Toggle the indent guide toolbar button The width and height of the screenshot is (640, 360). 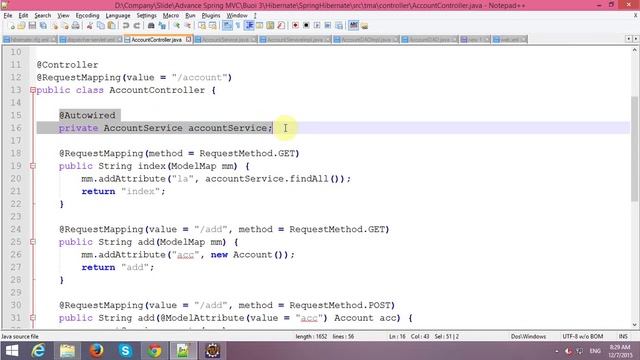[249, 25]
